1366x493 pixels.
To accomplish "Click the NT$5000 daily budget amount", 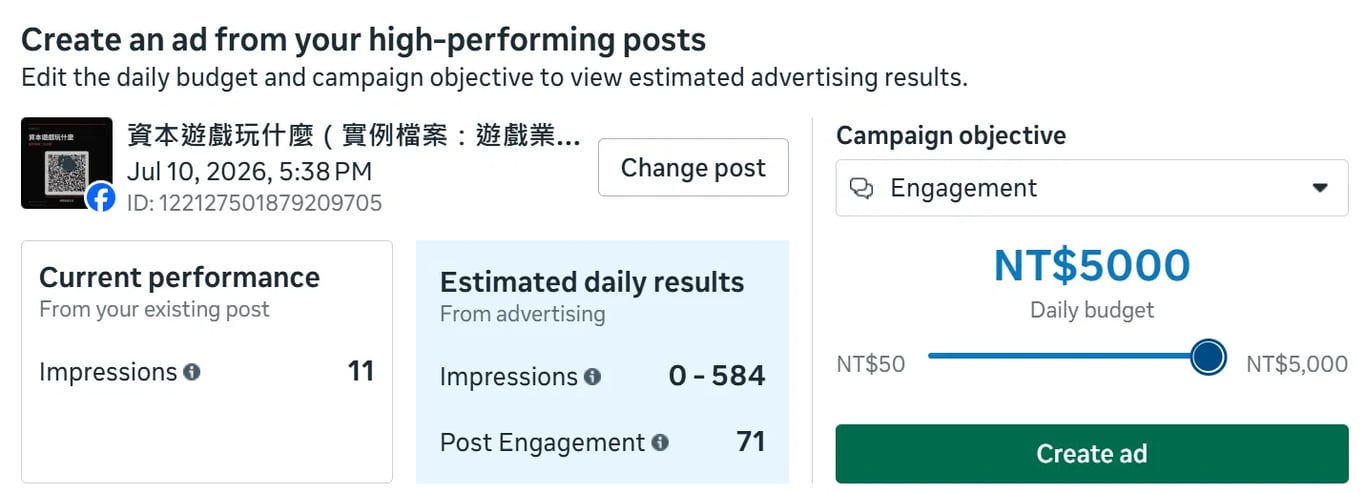I will pyautogui.click(x=1092, y=266).
